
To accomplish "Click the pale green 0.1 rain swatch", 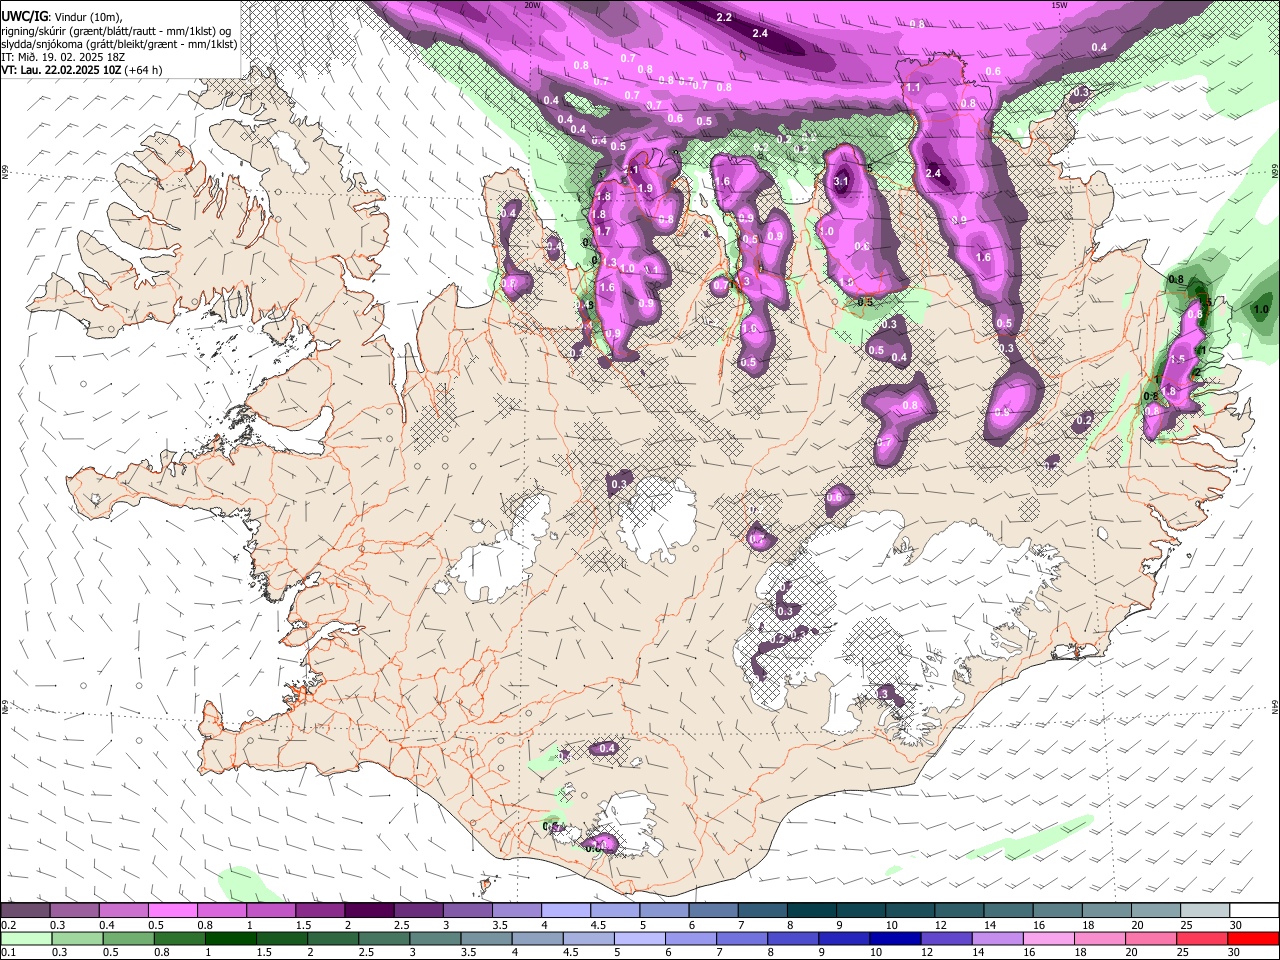I will tap(25, 938).
